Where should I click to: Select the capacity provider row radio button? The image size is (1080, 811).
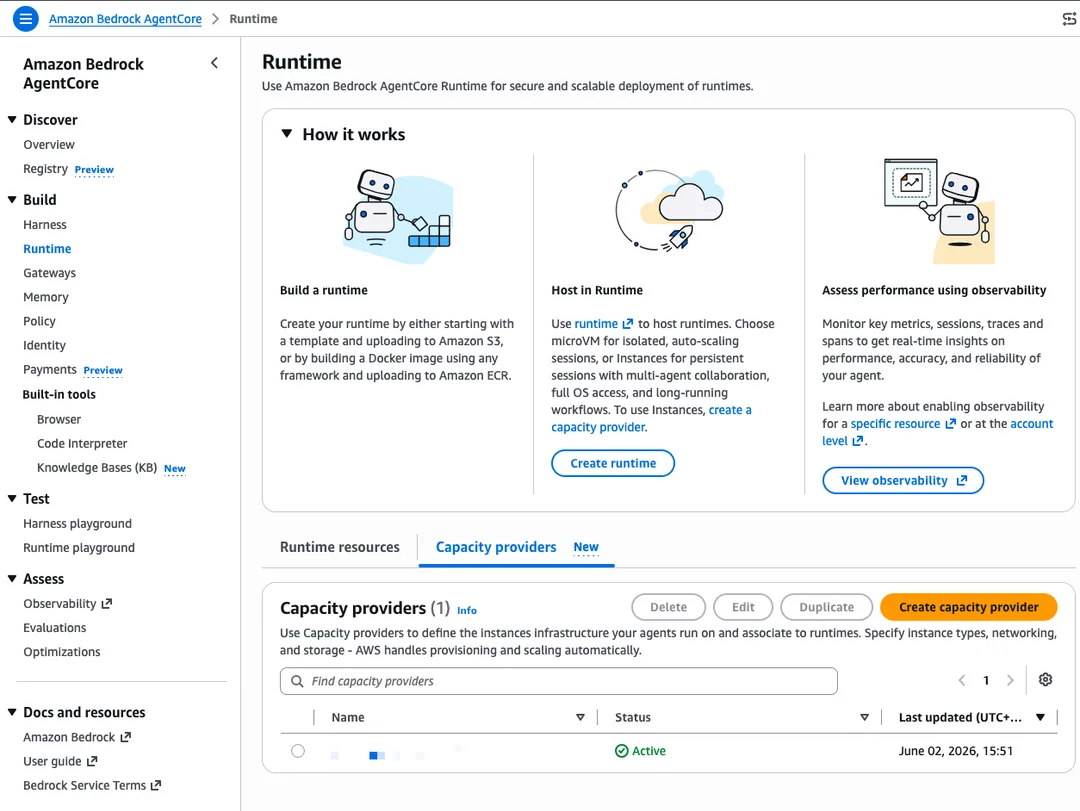point(298,751)
